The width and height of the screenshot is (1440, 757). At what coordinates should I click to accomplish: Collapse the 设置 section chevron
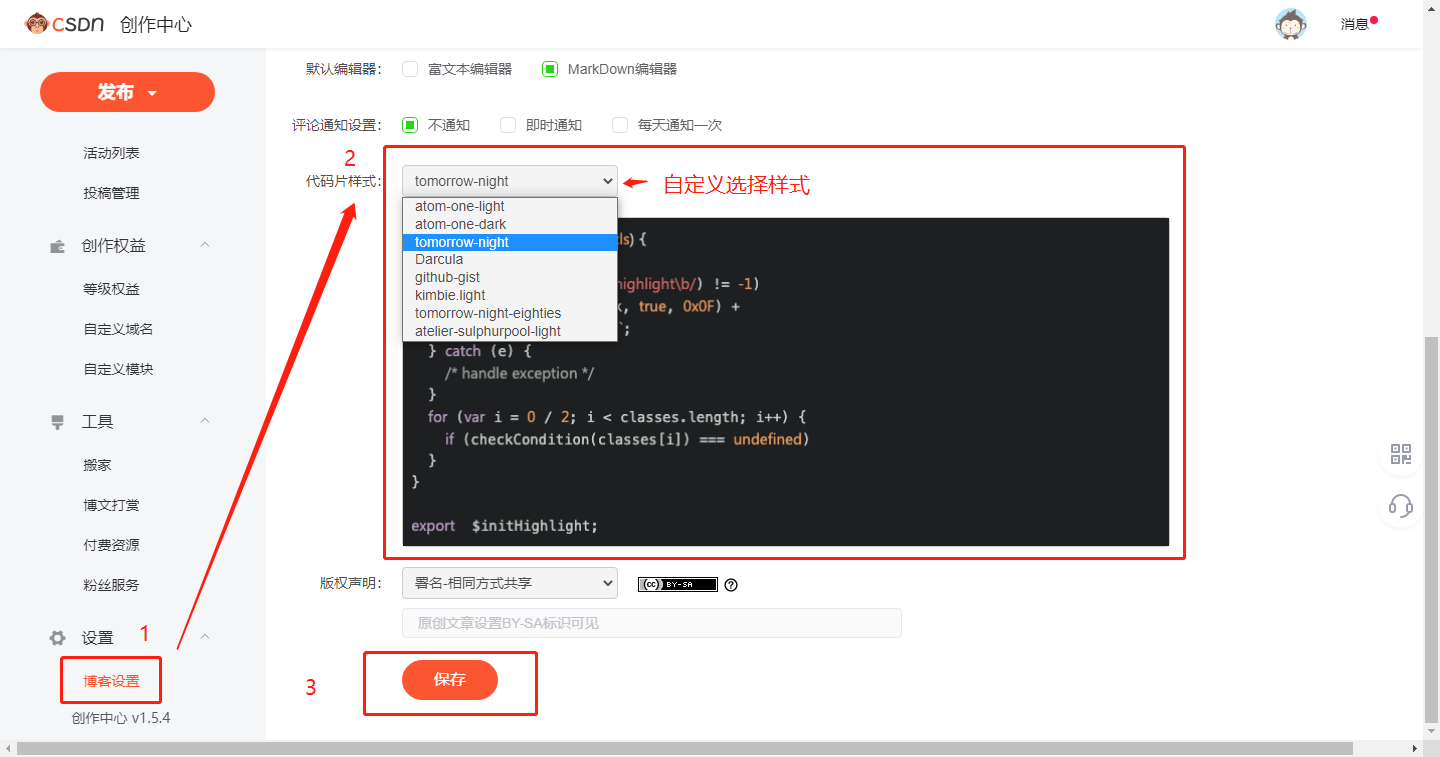pos(205,636)
